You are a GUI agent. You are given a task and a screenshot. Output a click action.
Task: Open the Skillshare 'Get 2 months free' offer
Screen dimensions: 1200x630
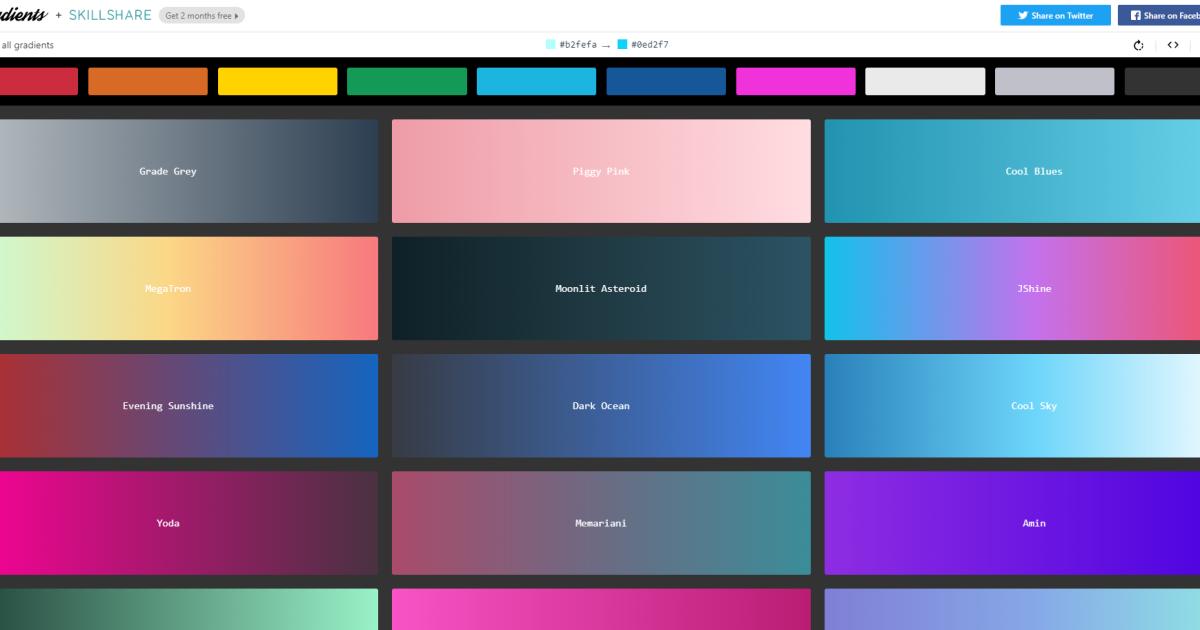pyautogui.click(x=202, y=15)
